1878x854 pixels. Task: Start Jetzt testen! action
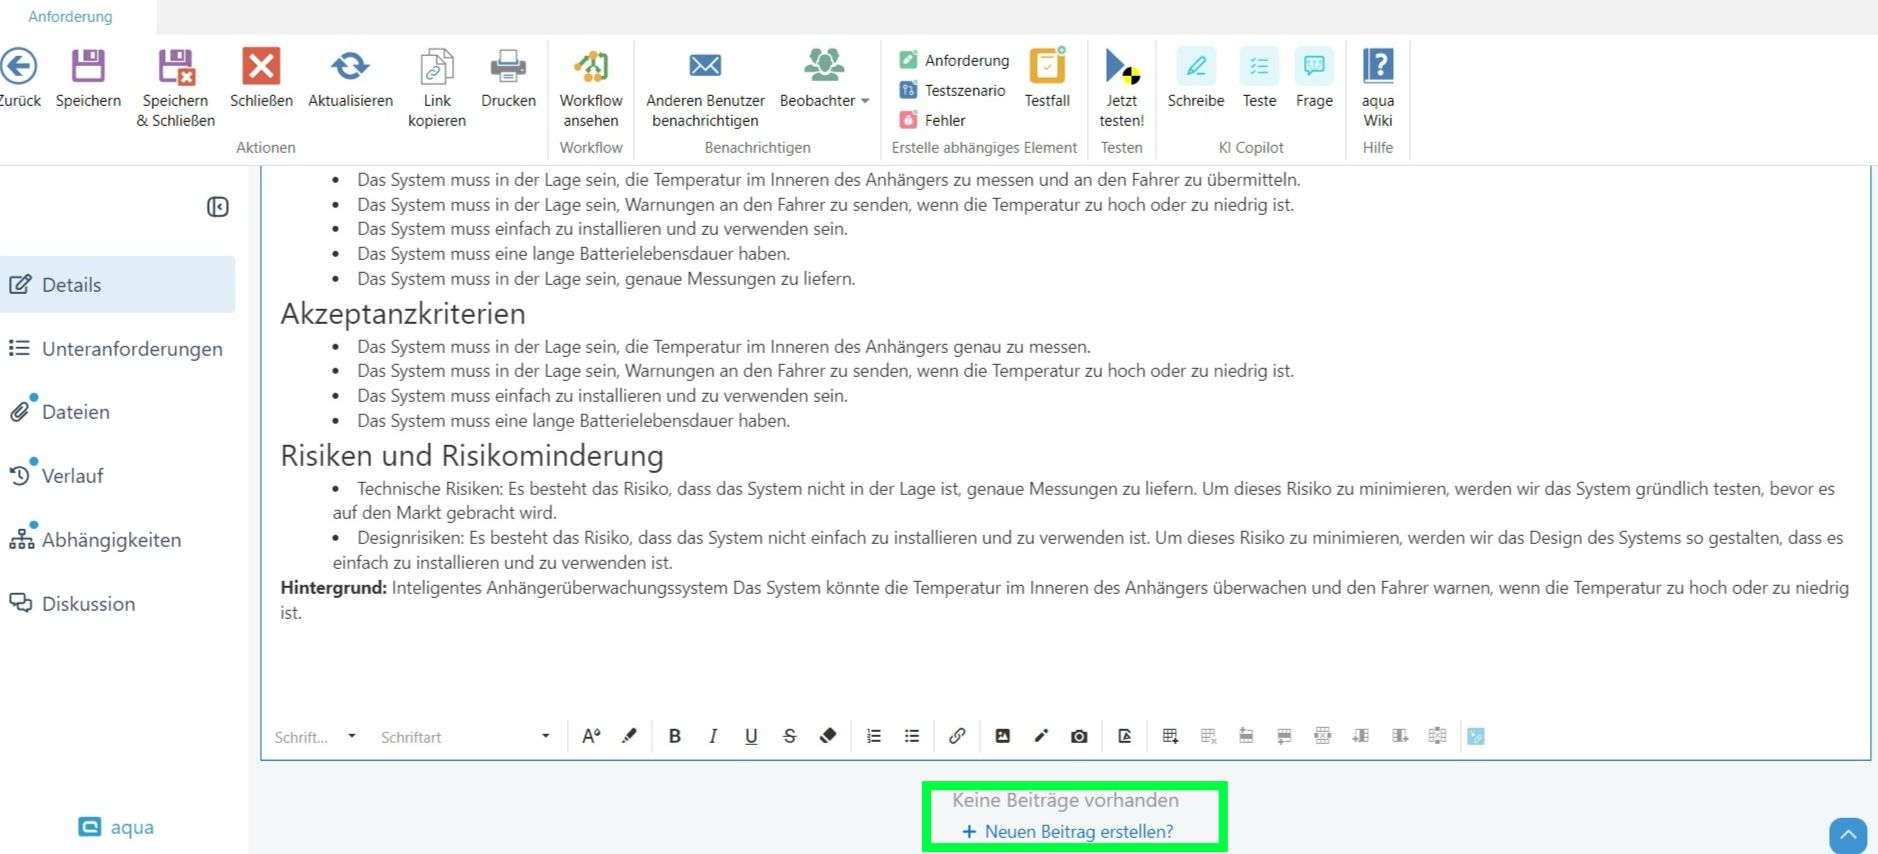1121,67
